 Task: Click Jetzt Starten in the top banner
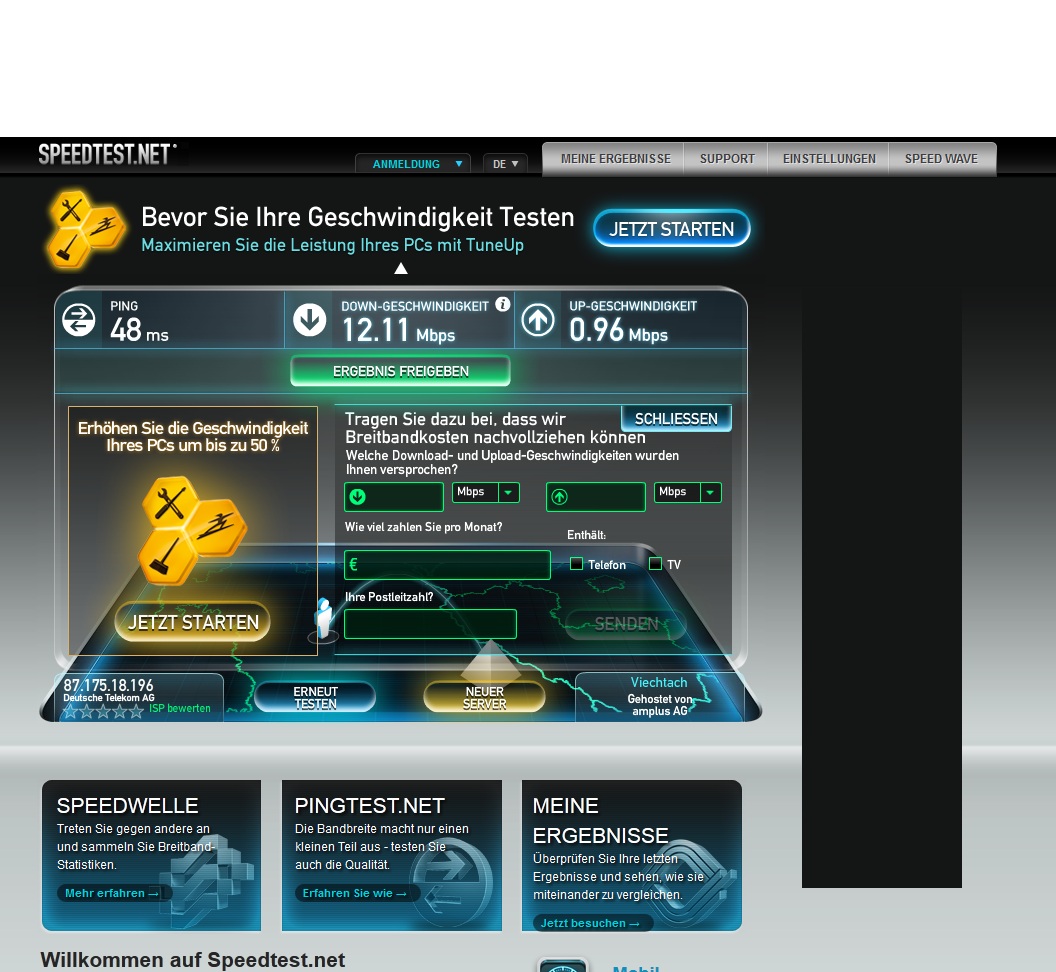point(671,229)
